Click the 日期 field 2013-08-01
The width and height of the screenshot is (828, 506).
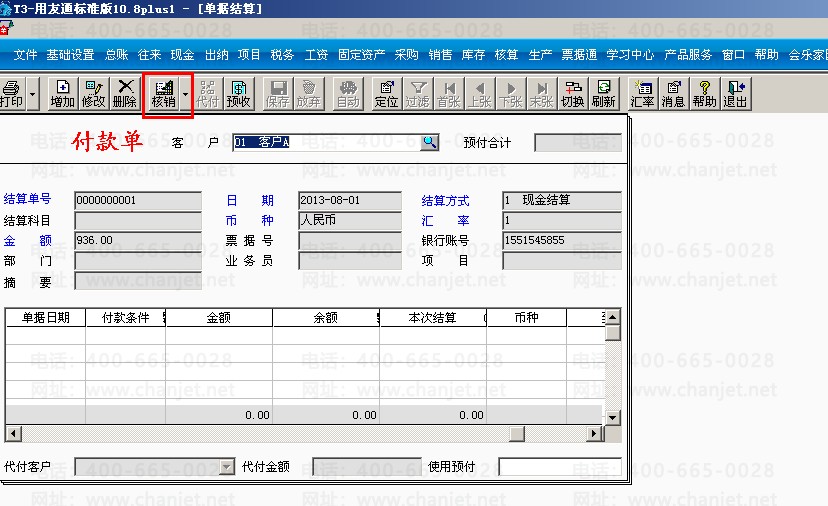(x=350, y=201)
